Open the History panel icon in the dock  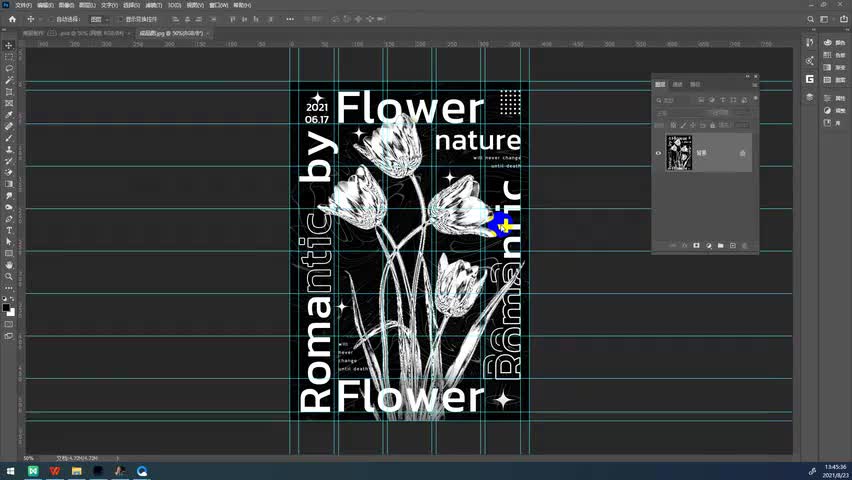810,42
